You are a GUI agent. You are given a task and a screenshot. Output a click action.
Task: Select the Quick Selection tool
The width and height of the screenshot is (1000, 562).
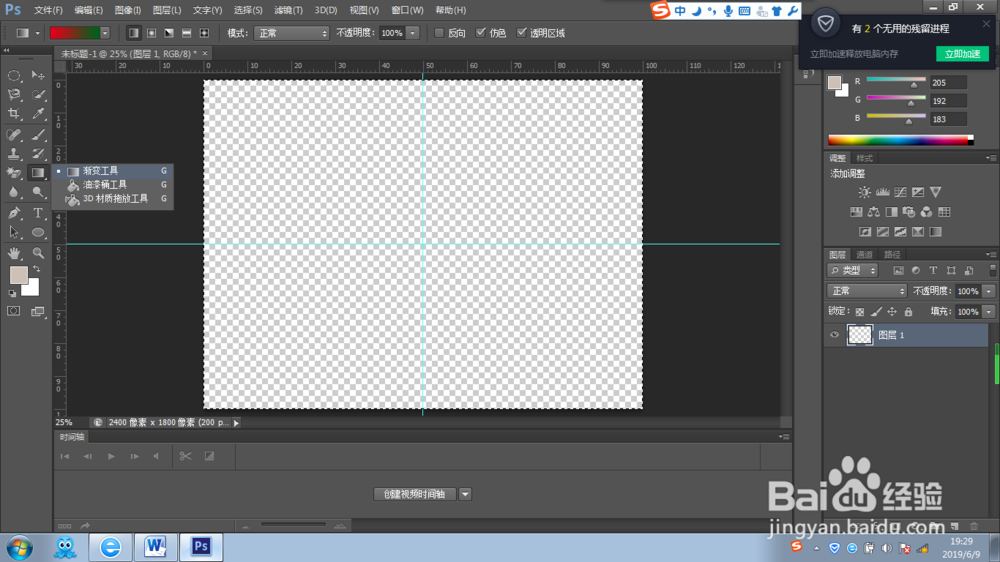click(x=38, y=94)
